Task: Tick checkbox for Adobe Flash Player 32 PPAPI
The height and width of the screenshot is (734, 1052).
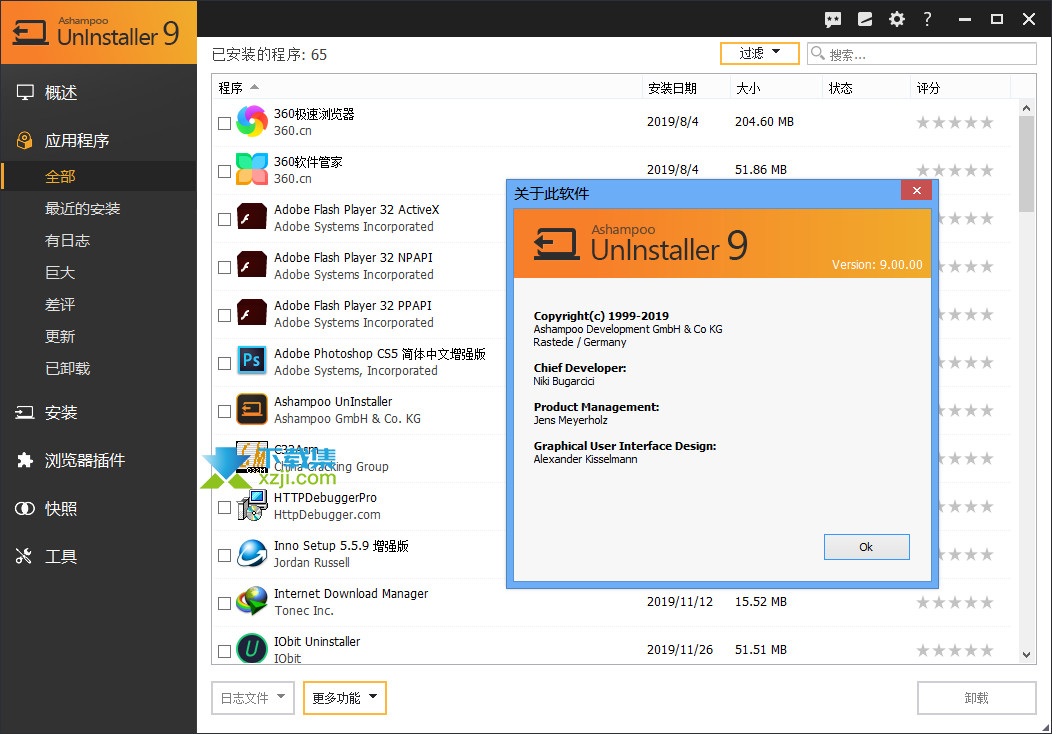Action: (225, 315)
